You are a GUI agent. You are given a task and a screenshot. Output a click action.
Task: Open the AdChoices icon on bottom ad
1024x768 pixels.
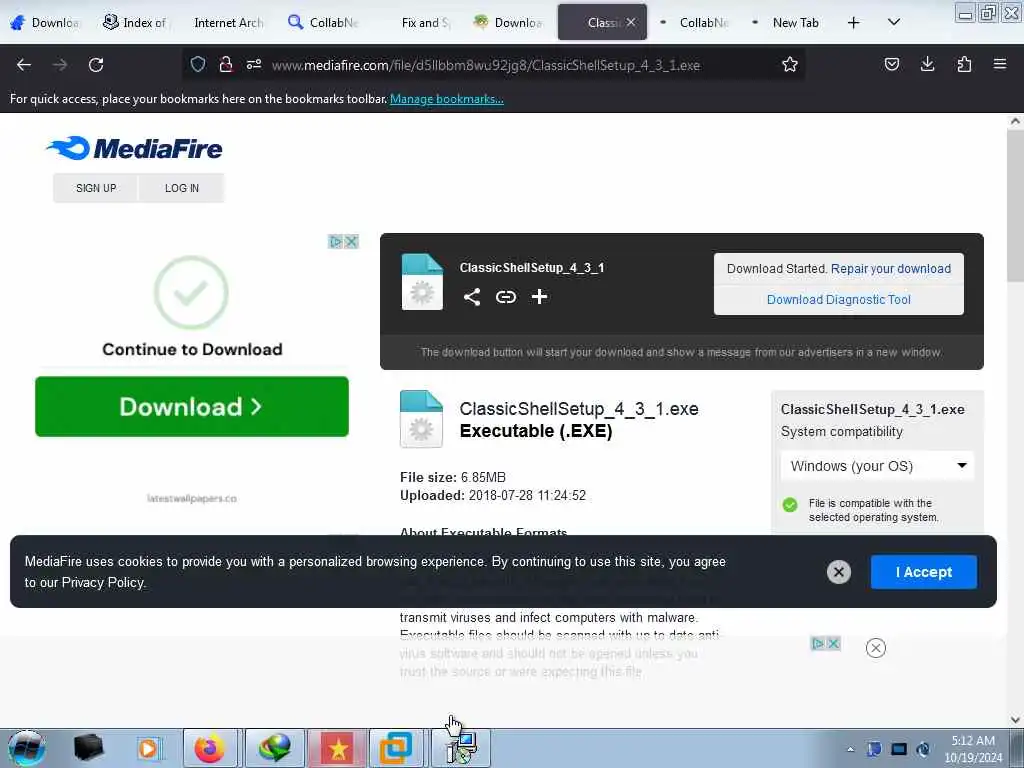coord(818,644)
